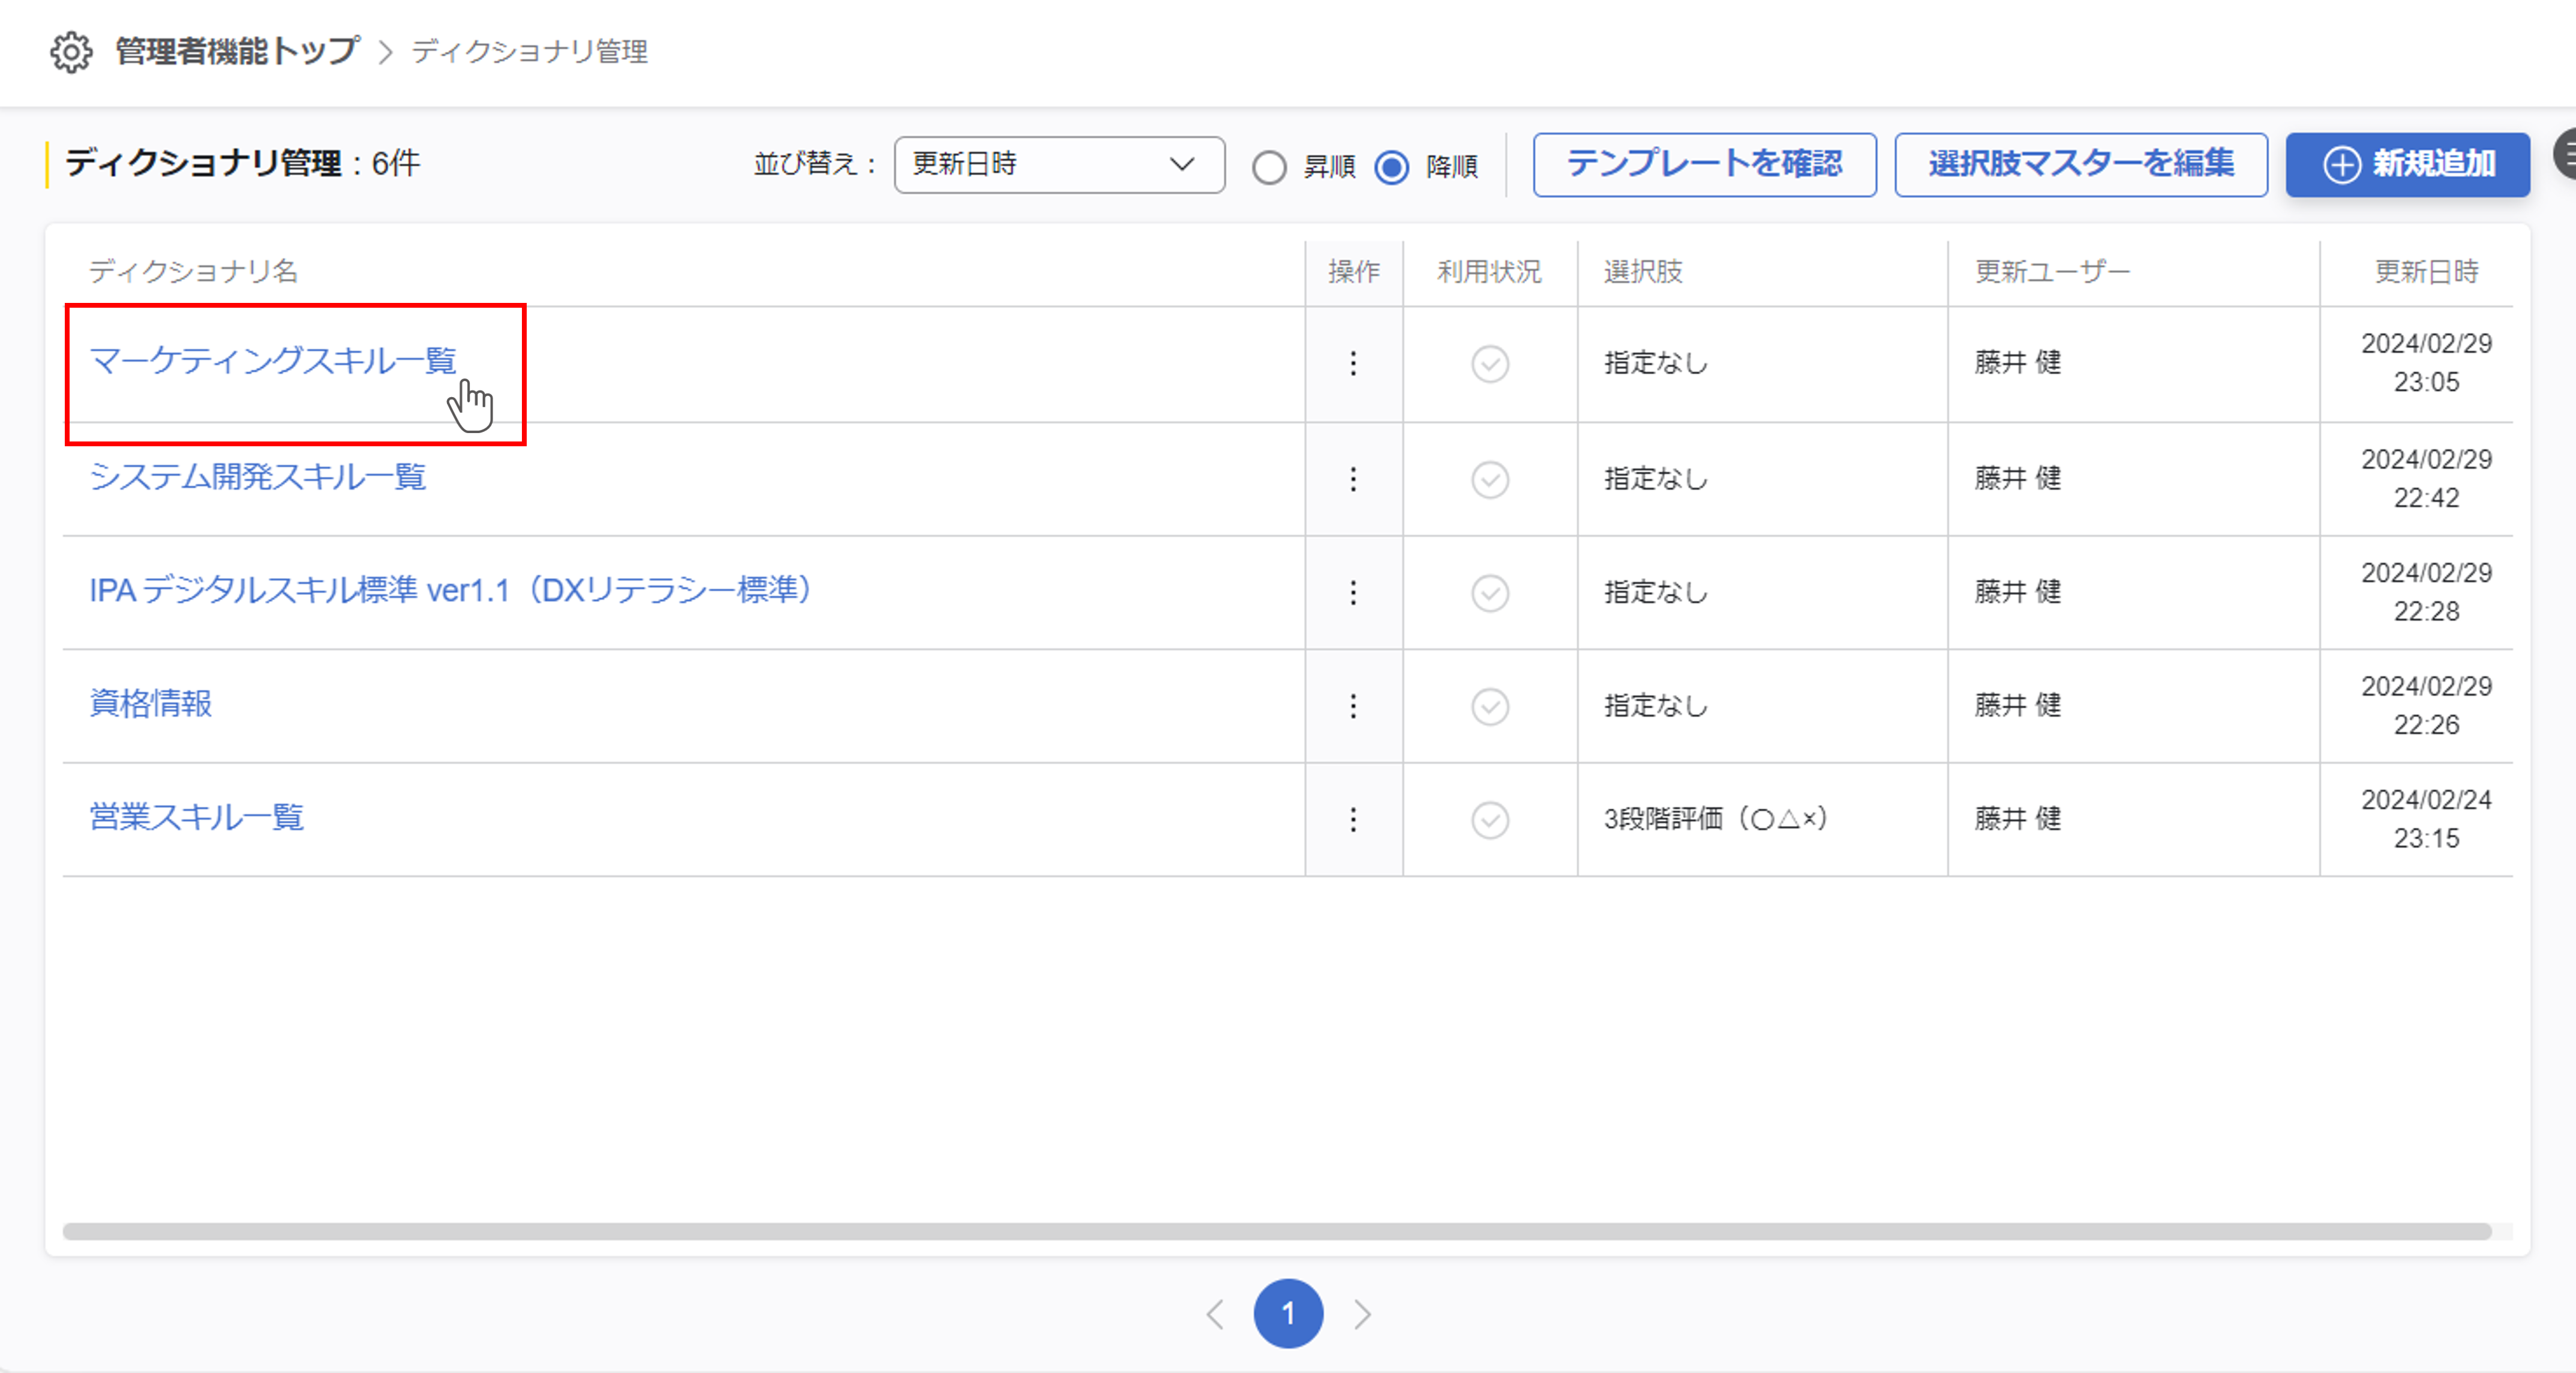2576x1373 pixels.
Task: Open kebab menu for IPA デジタルスキル標準 row
Action: click(x=1353, y=593)
